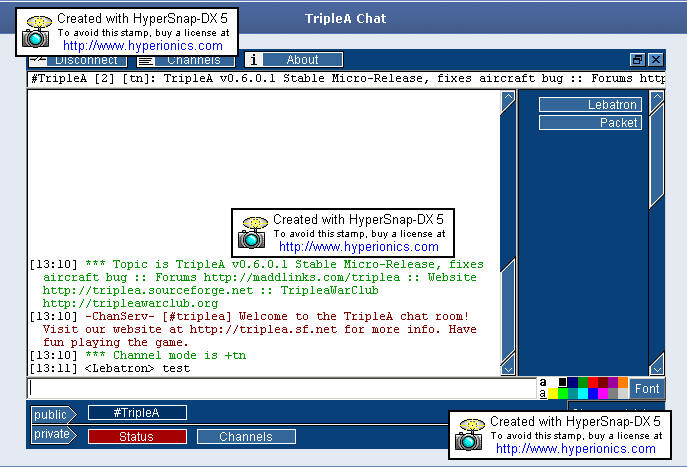Pick the teal color swatch

point(573,393)
